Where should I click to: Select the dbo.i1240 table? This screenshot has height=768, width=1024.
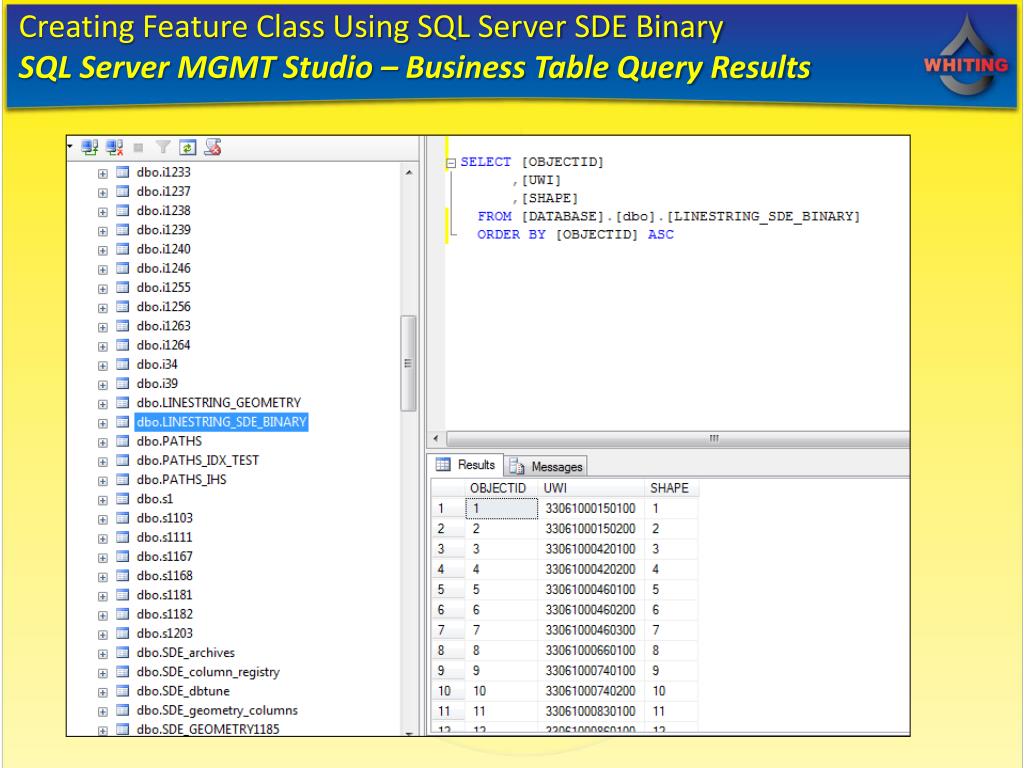click(164, 249)
